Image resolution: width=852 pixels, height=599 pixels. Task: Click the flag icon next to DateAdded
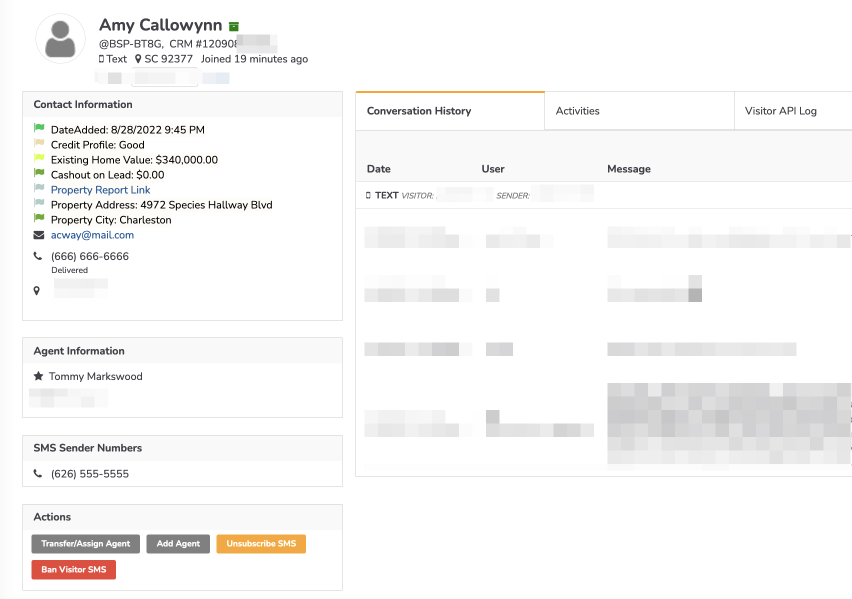(39, 129)
